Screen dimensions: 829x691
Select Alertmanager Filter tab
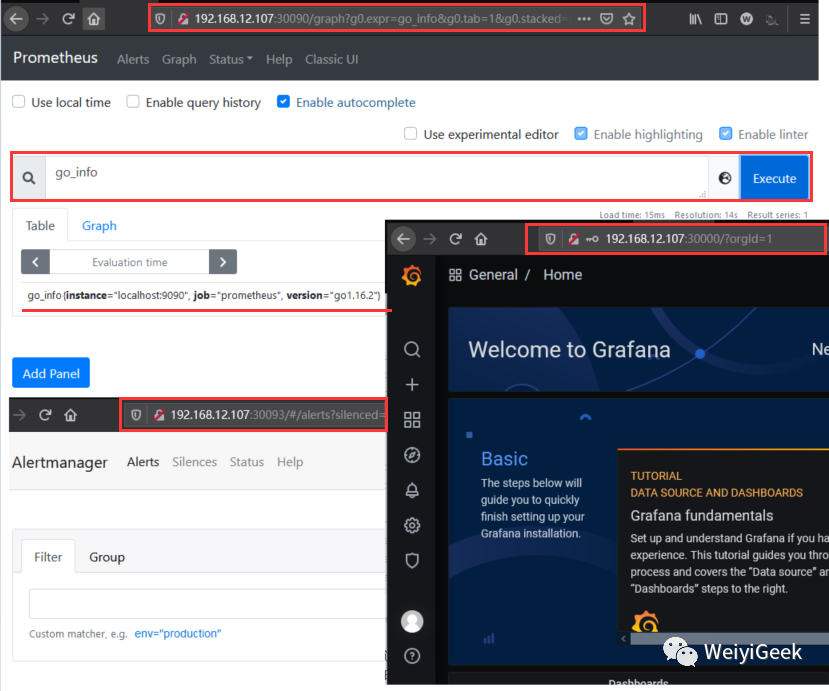48,557
